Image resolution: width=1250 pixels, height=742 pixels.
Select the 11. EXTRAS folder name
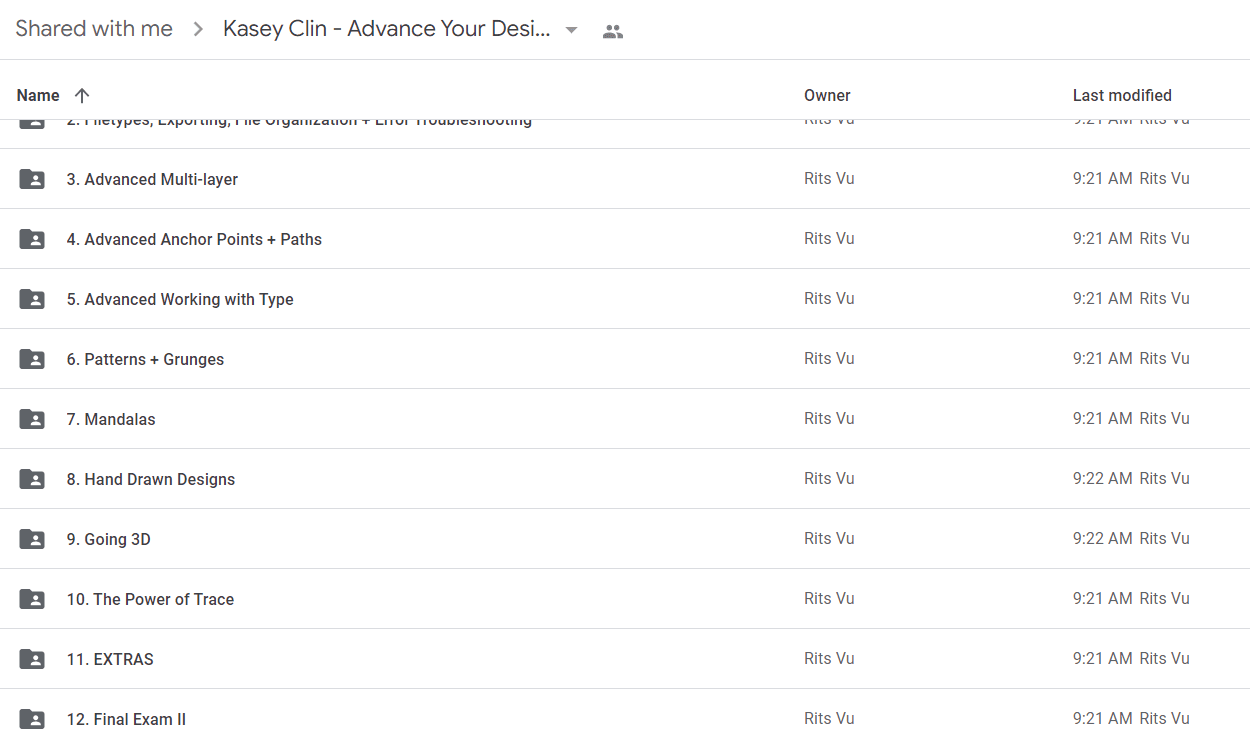[x=110, y=660]
